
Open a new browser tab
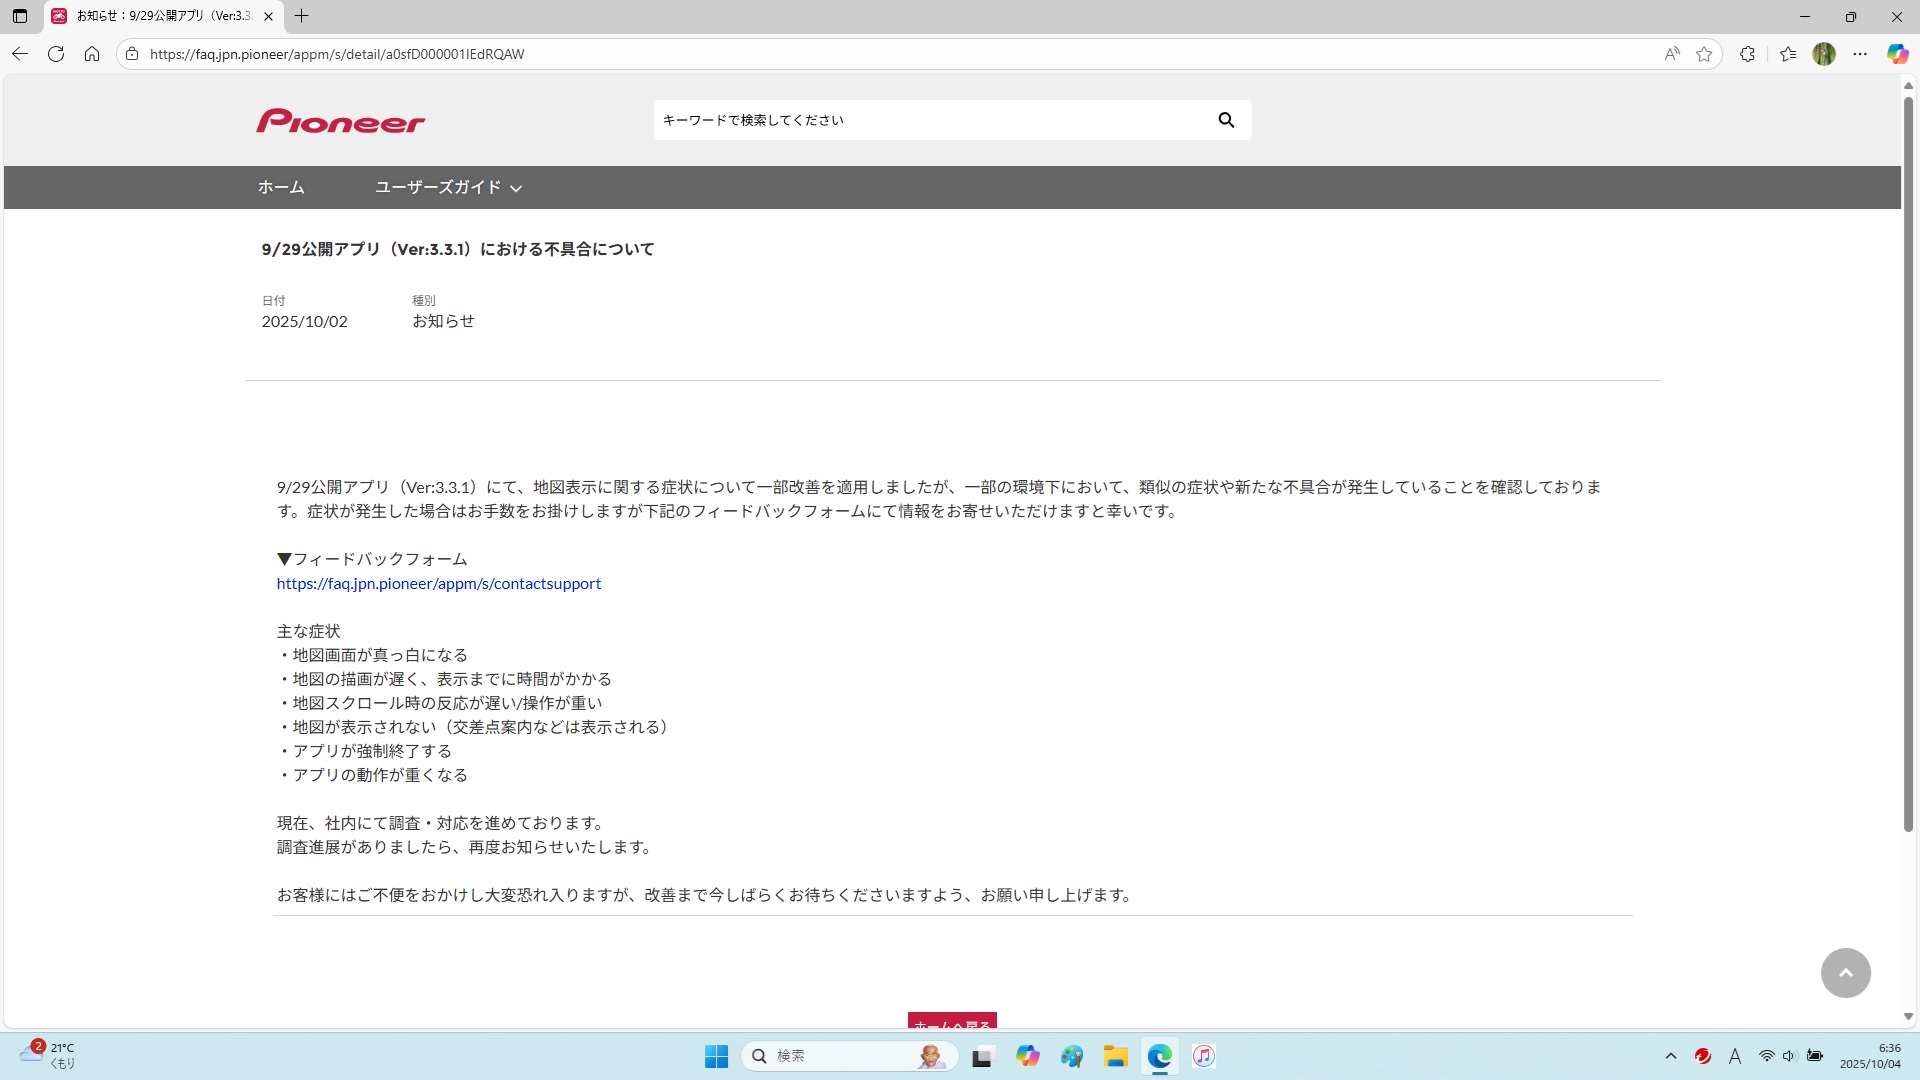[x=301, y=16]
